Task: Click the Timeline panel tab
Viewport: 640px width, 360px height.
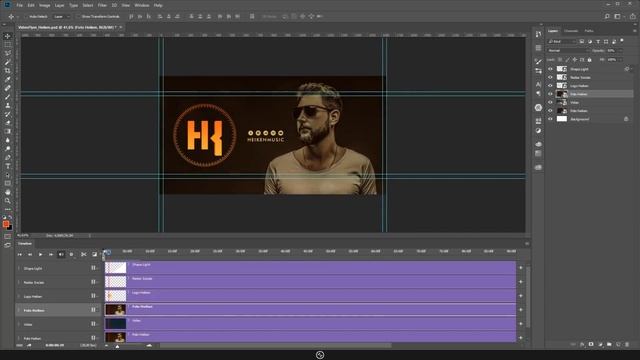Action: (x=24, y=244)
